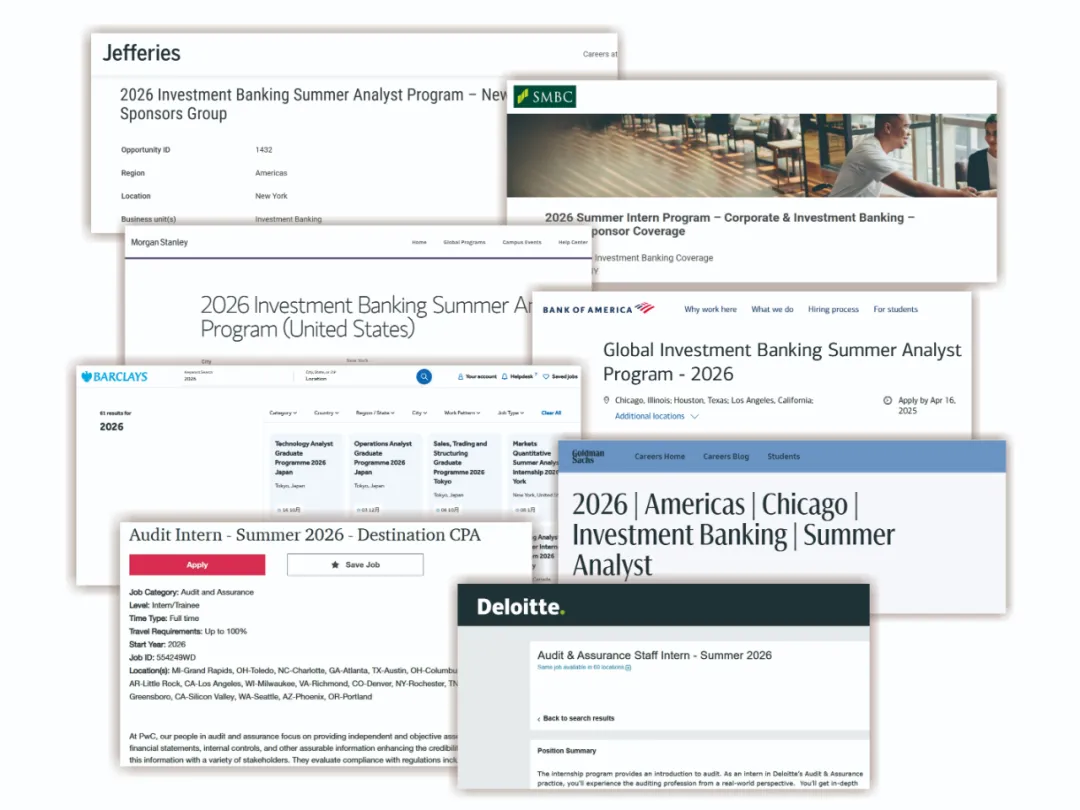The width and height of the screenshot is (1080, 810).
Task: Click Travel Requirements: Up to 100% line
Action: [188, 632]
